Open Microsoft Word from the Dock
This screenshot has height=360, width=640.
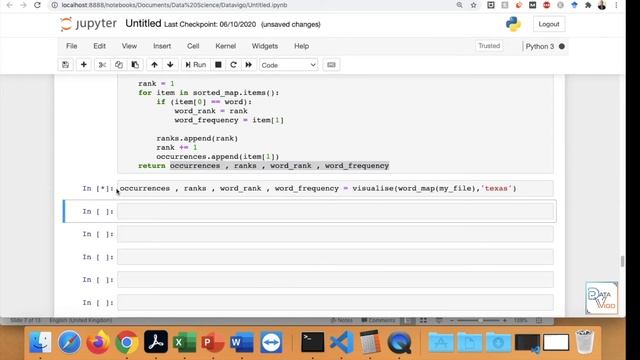click(242, 342)
